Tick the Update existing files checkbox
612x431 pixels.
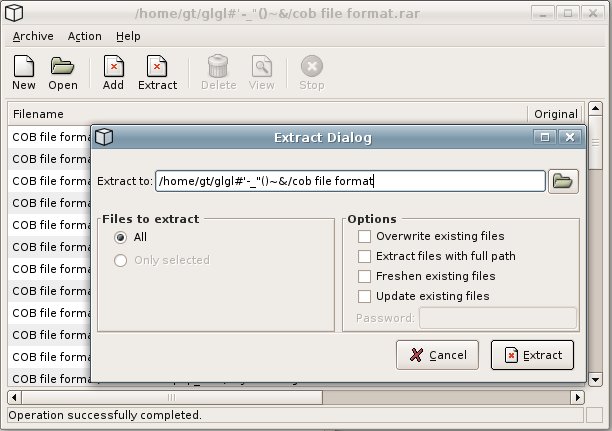pyautogui.click(x=365, y=296)
